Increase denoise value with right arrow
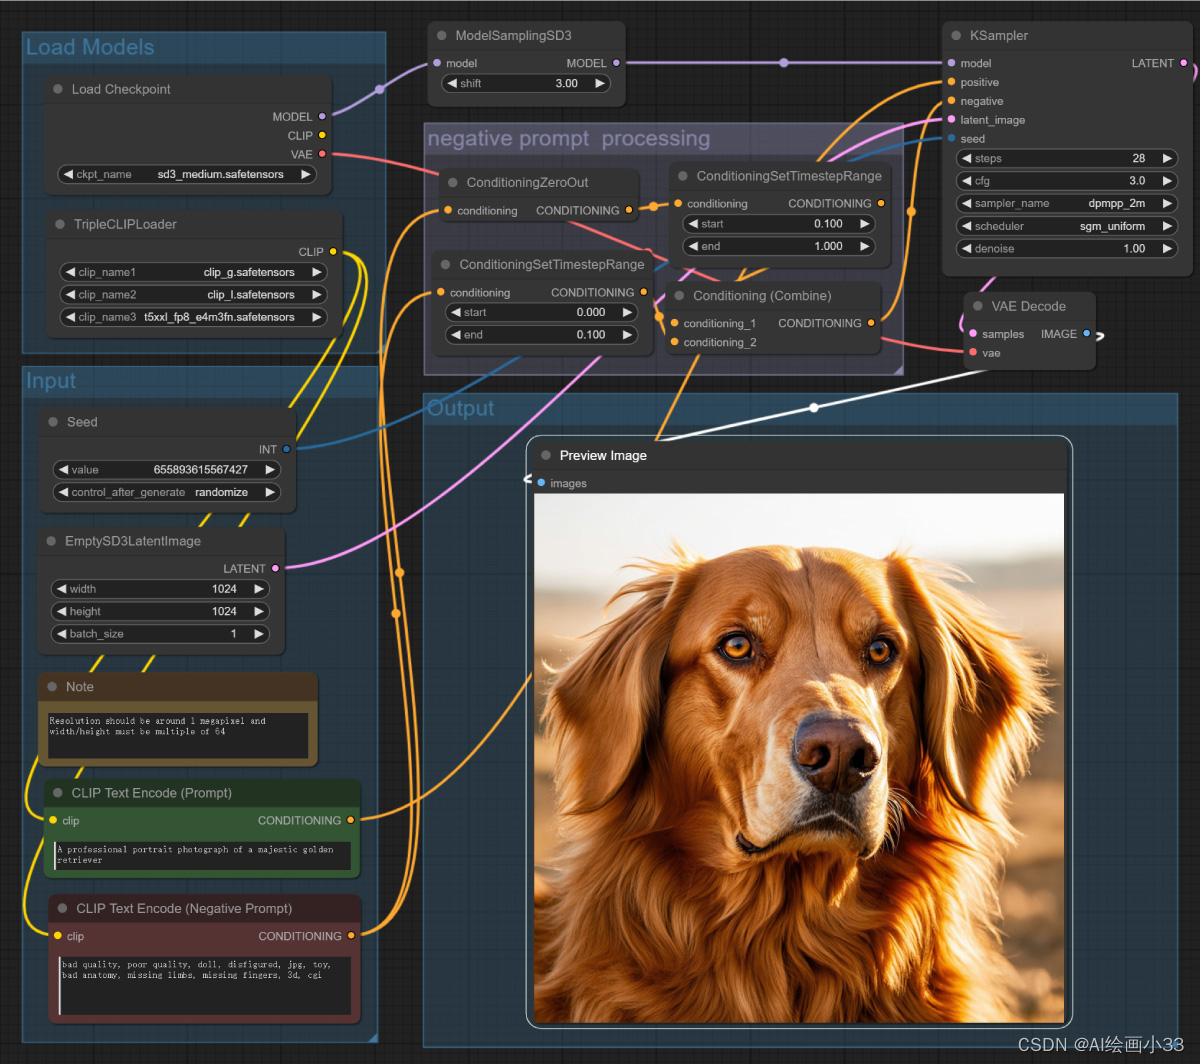Screen dimensions: 1200x1064 (x=1165, y=249)
